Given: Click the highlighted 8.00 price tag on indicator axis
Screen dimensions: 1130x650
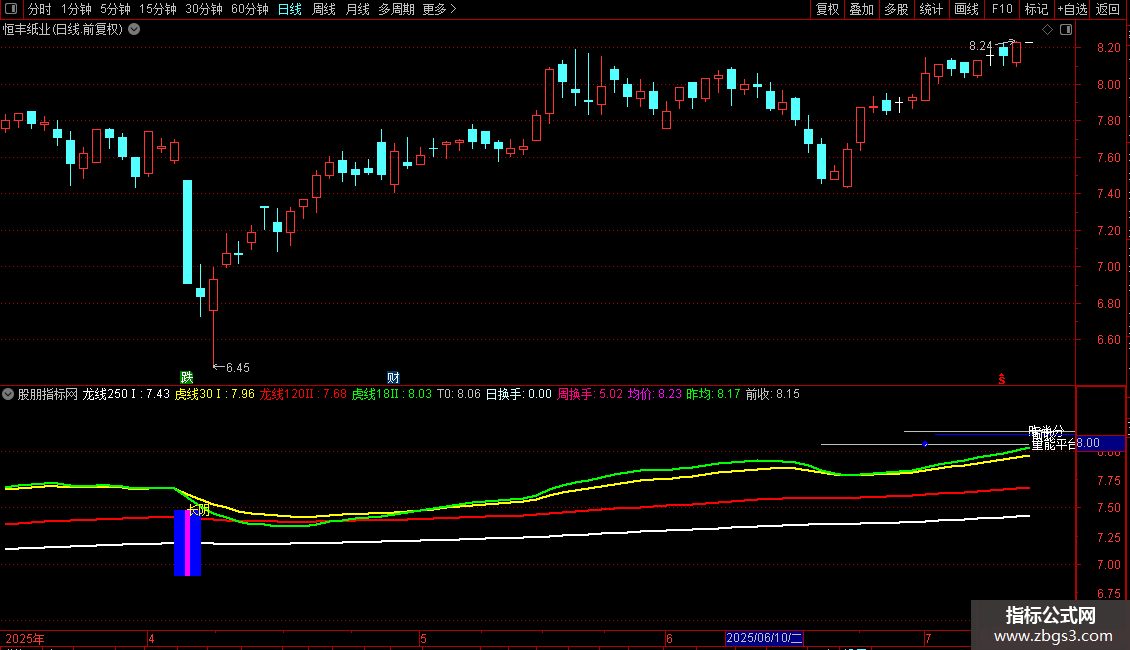Looking at the screenshot, I should point(1100,443).
